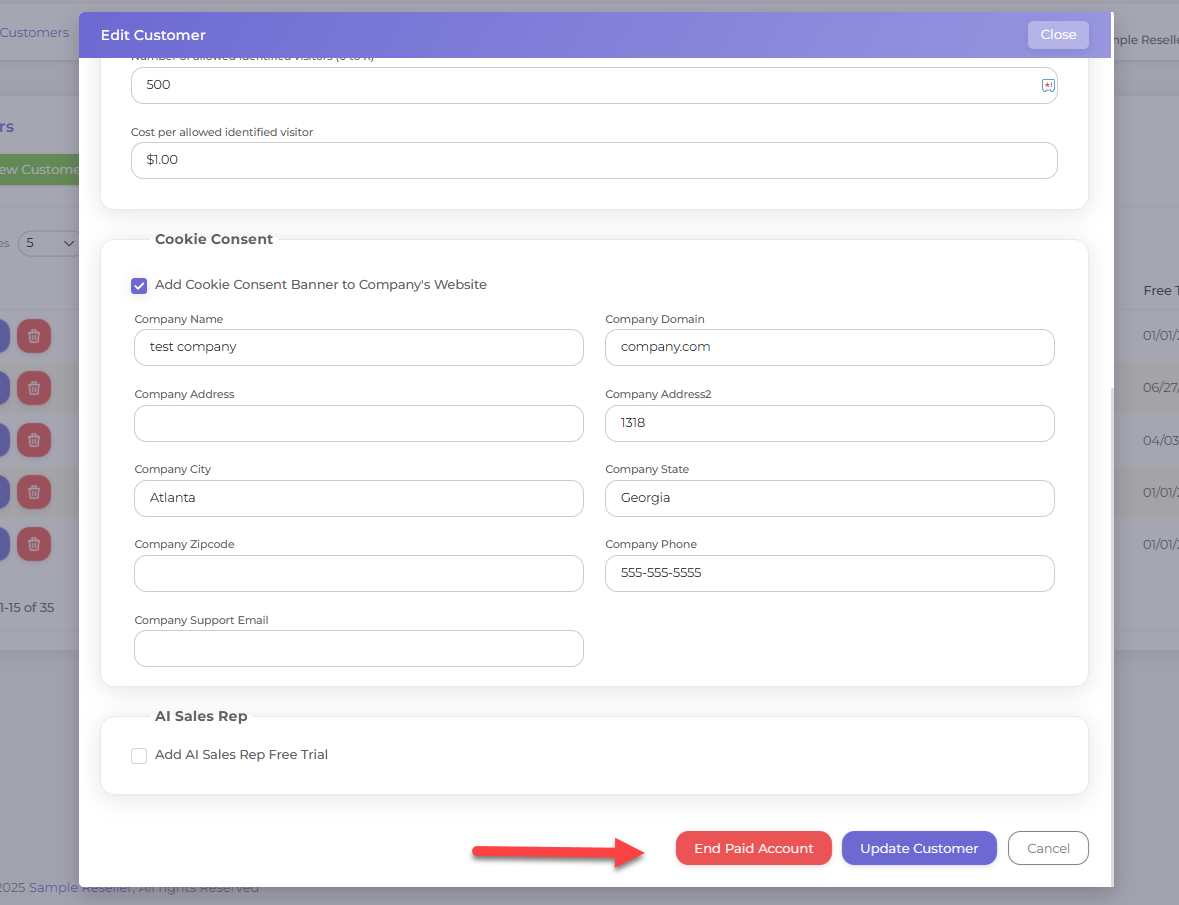Click the password manager icon in visitors field
The width and height of the screenshot is (1179, 905).
[1048, 85]
